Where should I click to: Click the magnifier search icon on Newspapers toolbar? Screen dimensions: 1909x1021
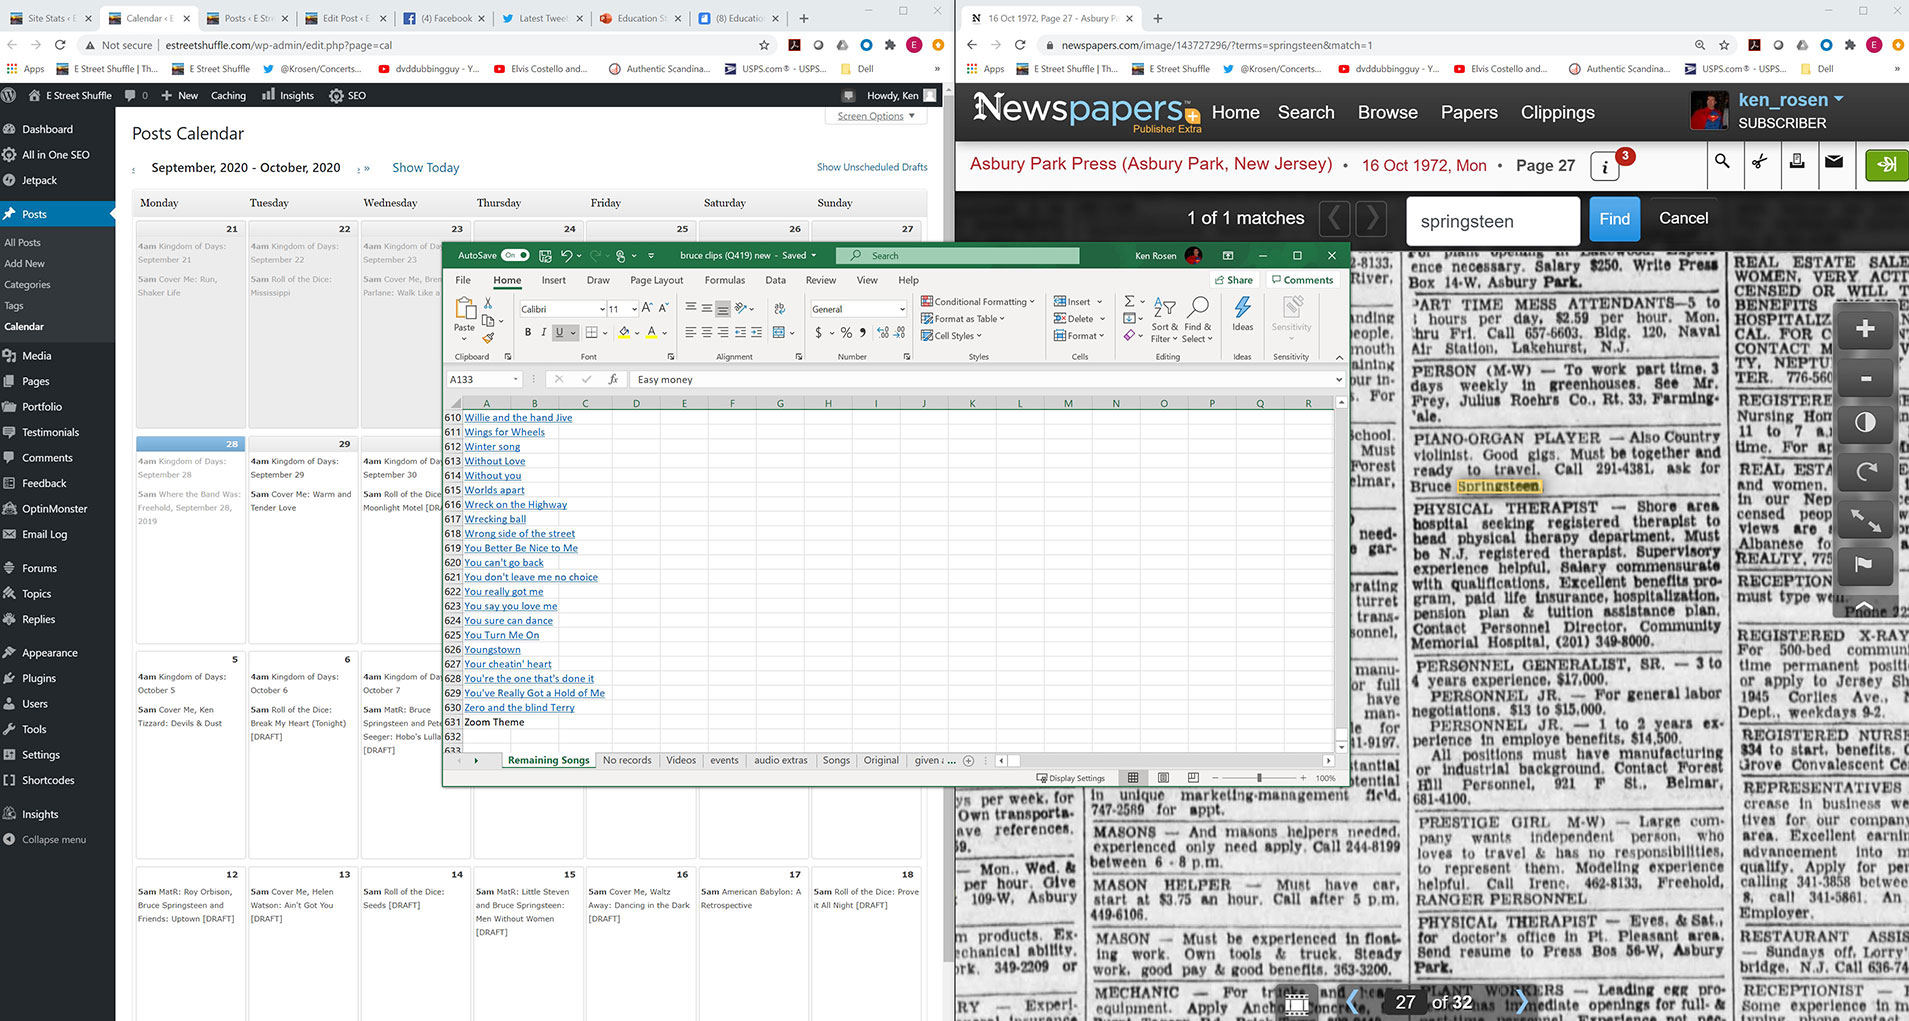click(x=1722, y=161)
